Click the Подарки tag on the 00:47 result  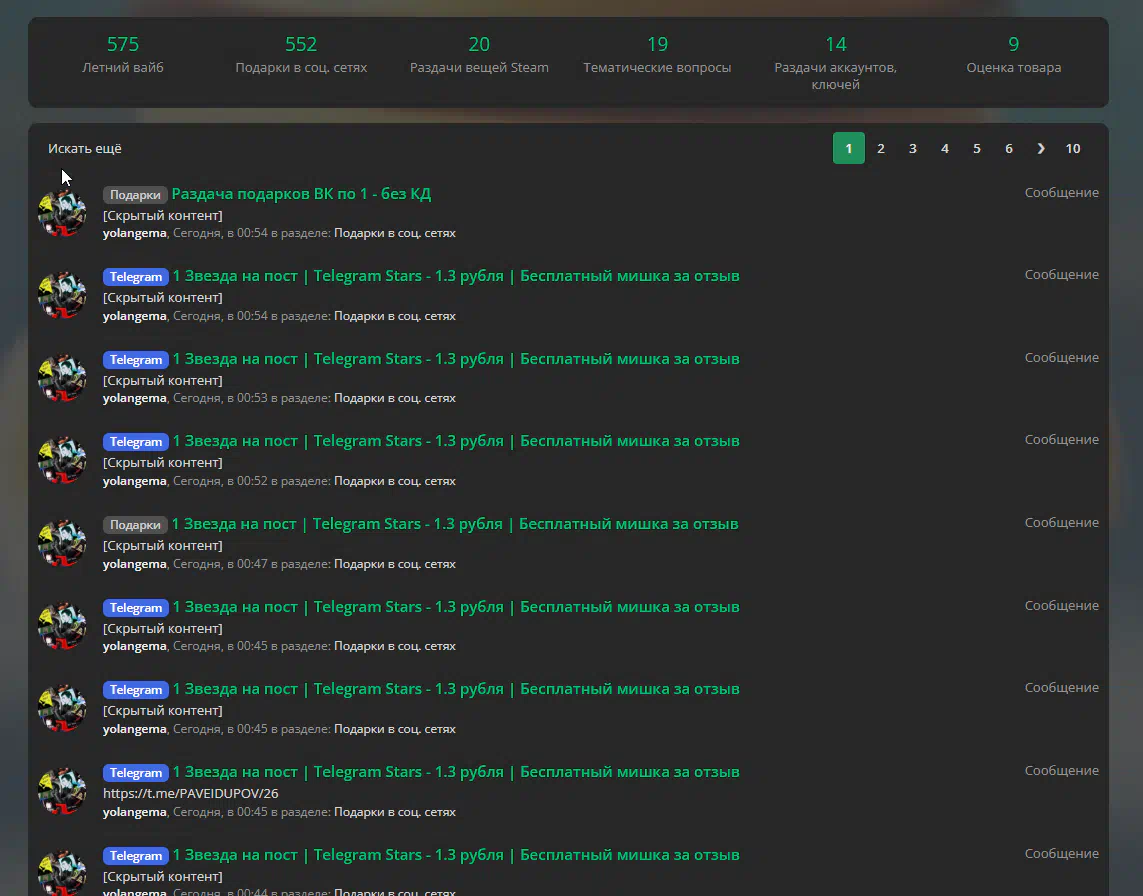click(x=135, y=525)
